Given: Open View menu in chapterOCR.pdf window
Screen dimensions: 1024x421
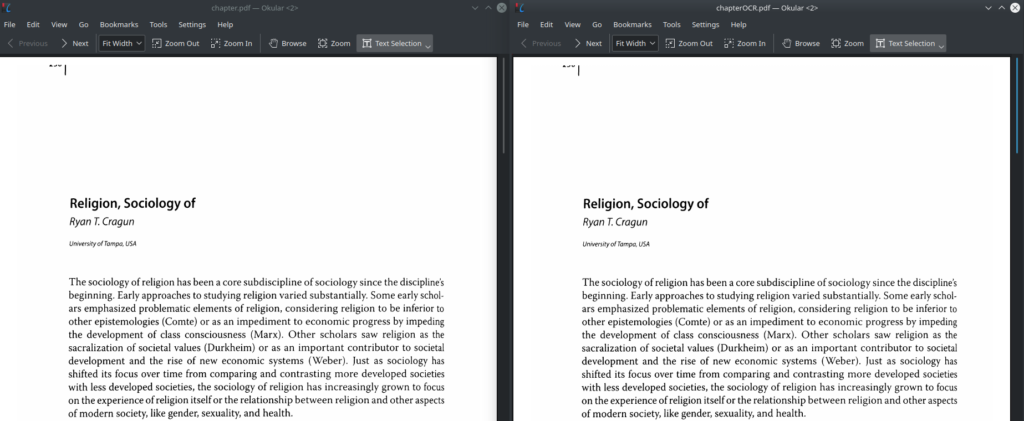Looking at the screenshot, I should click(x=573, y=25).
